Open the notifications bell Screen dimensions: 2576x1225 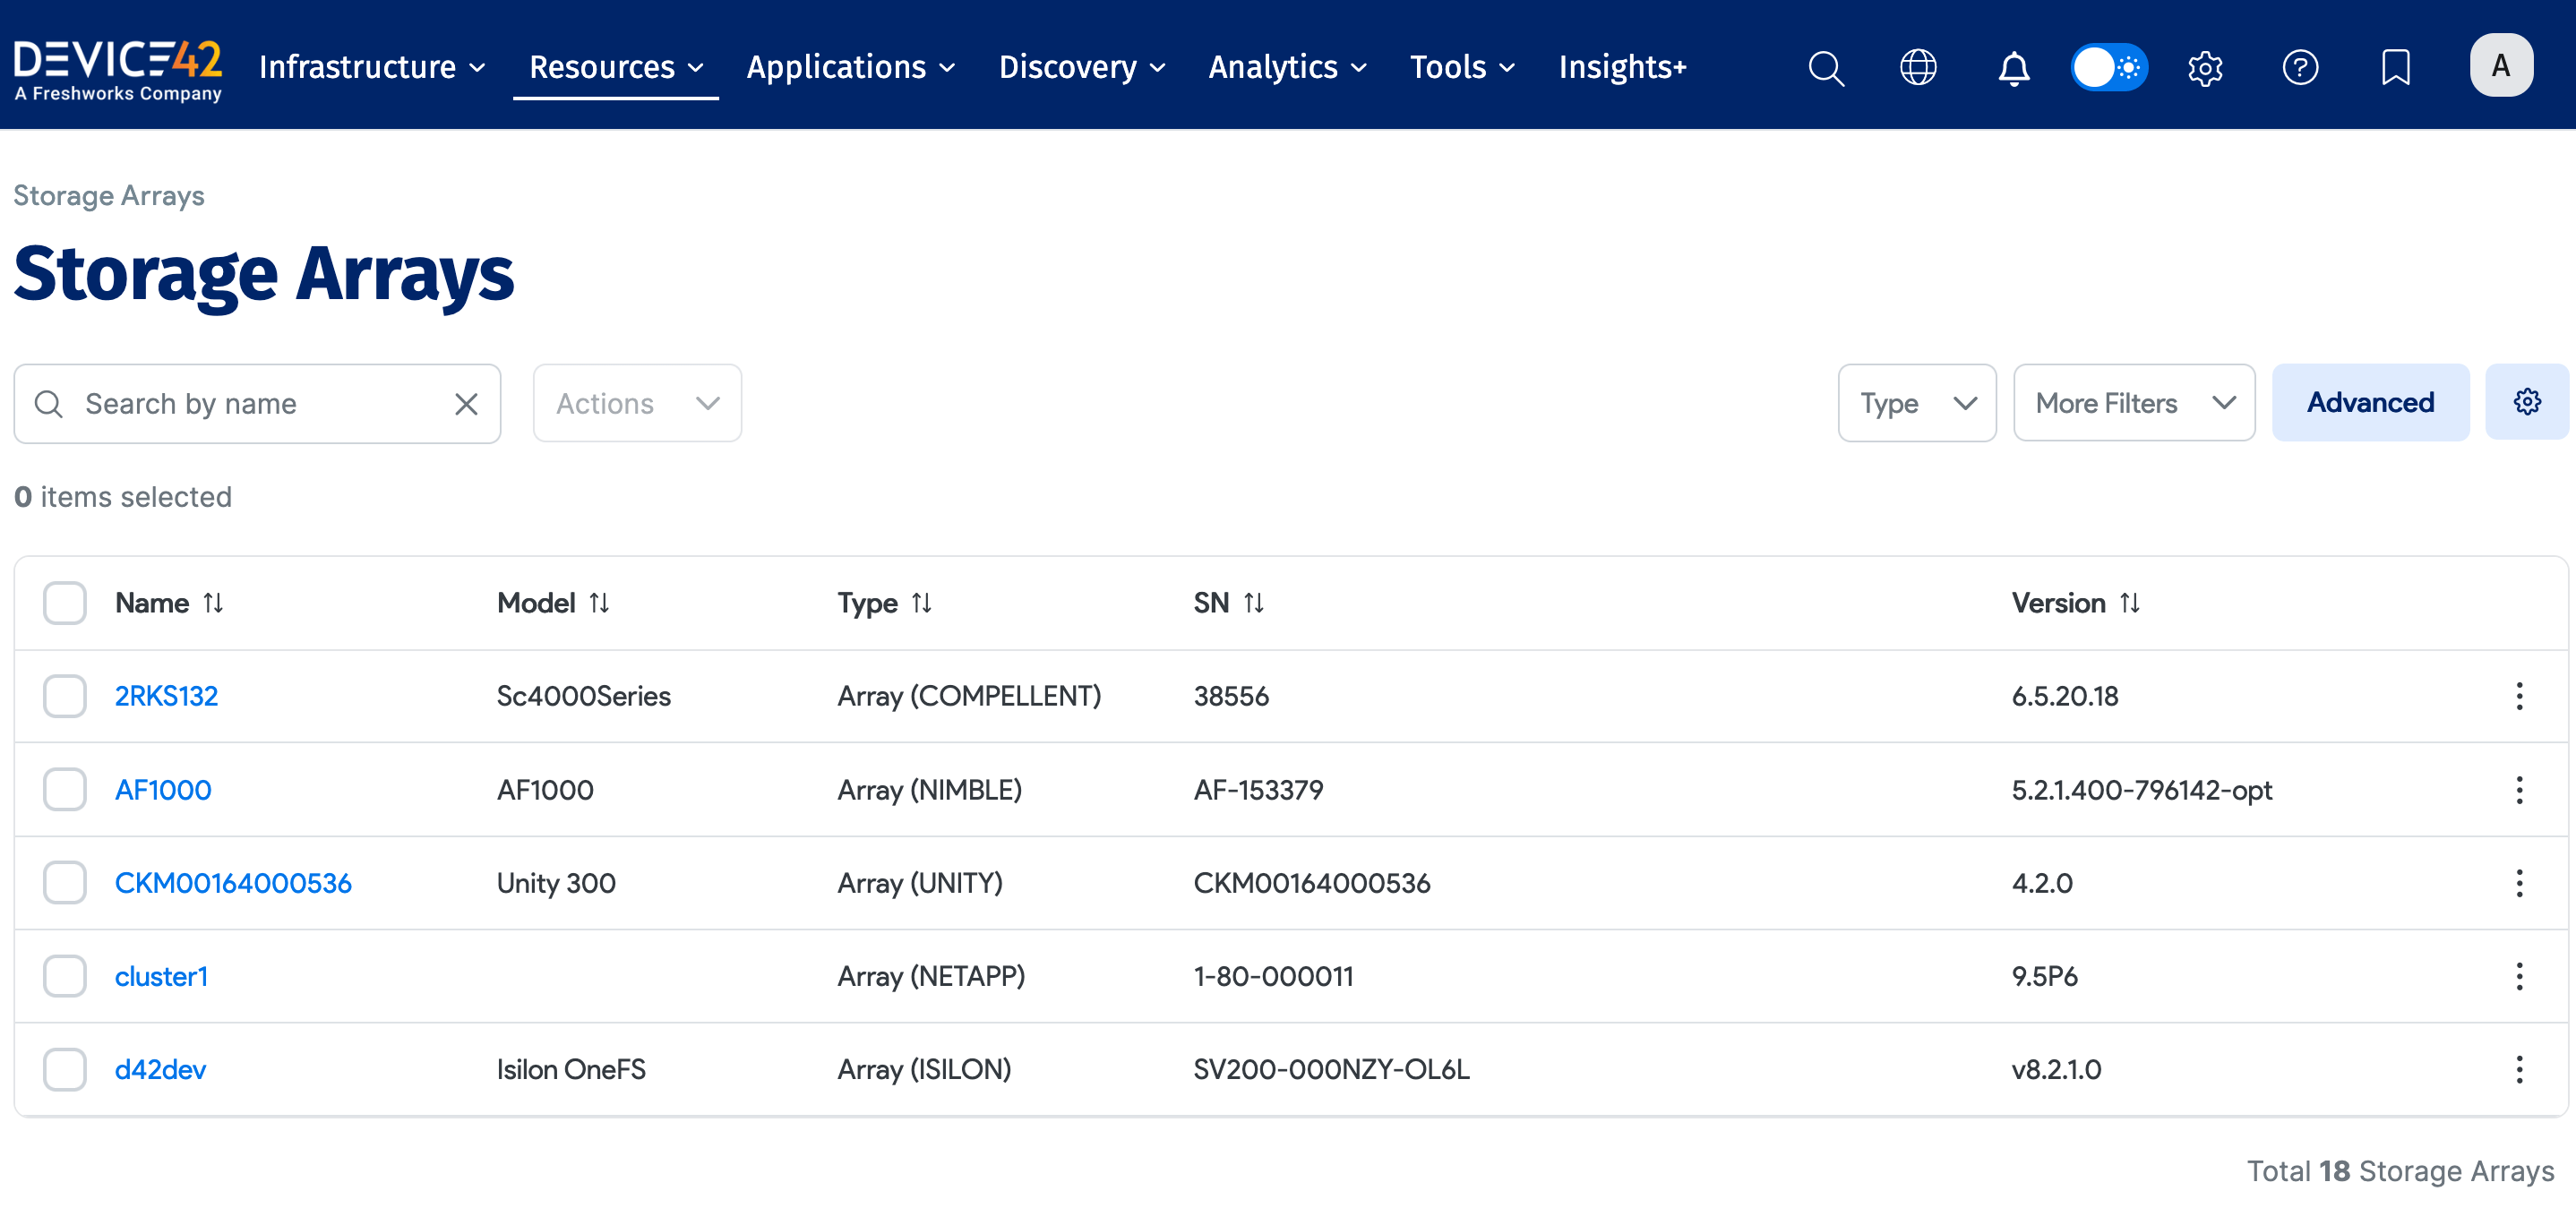click(x=2014, y=67)
